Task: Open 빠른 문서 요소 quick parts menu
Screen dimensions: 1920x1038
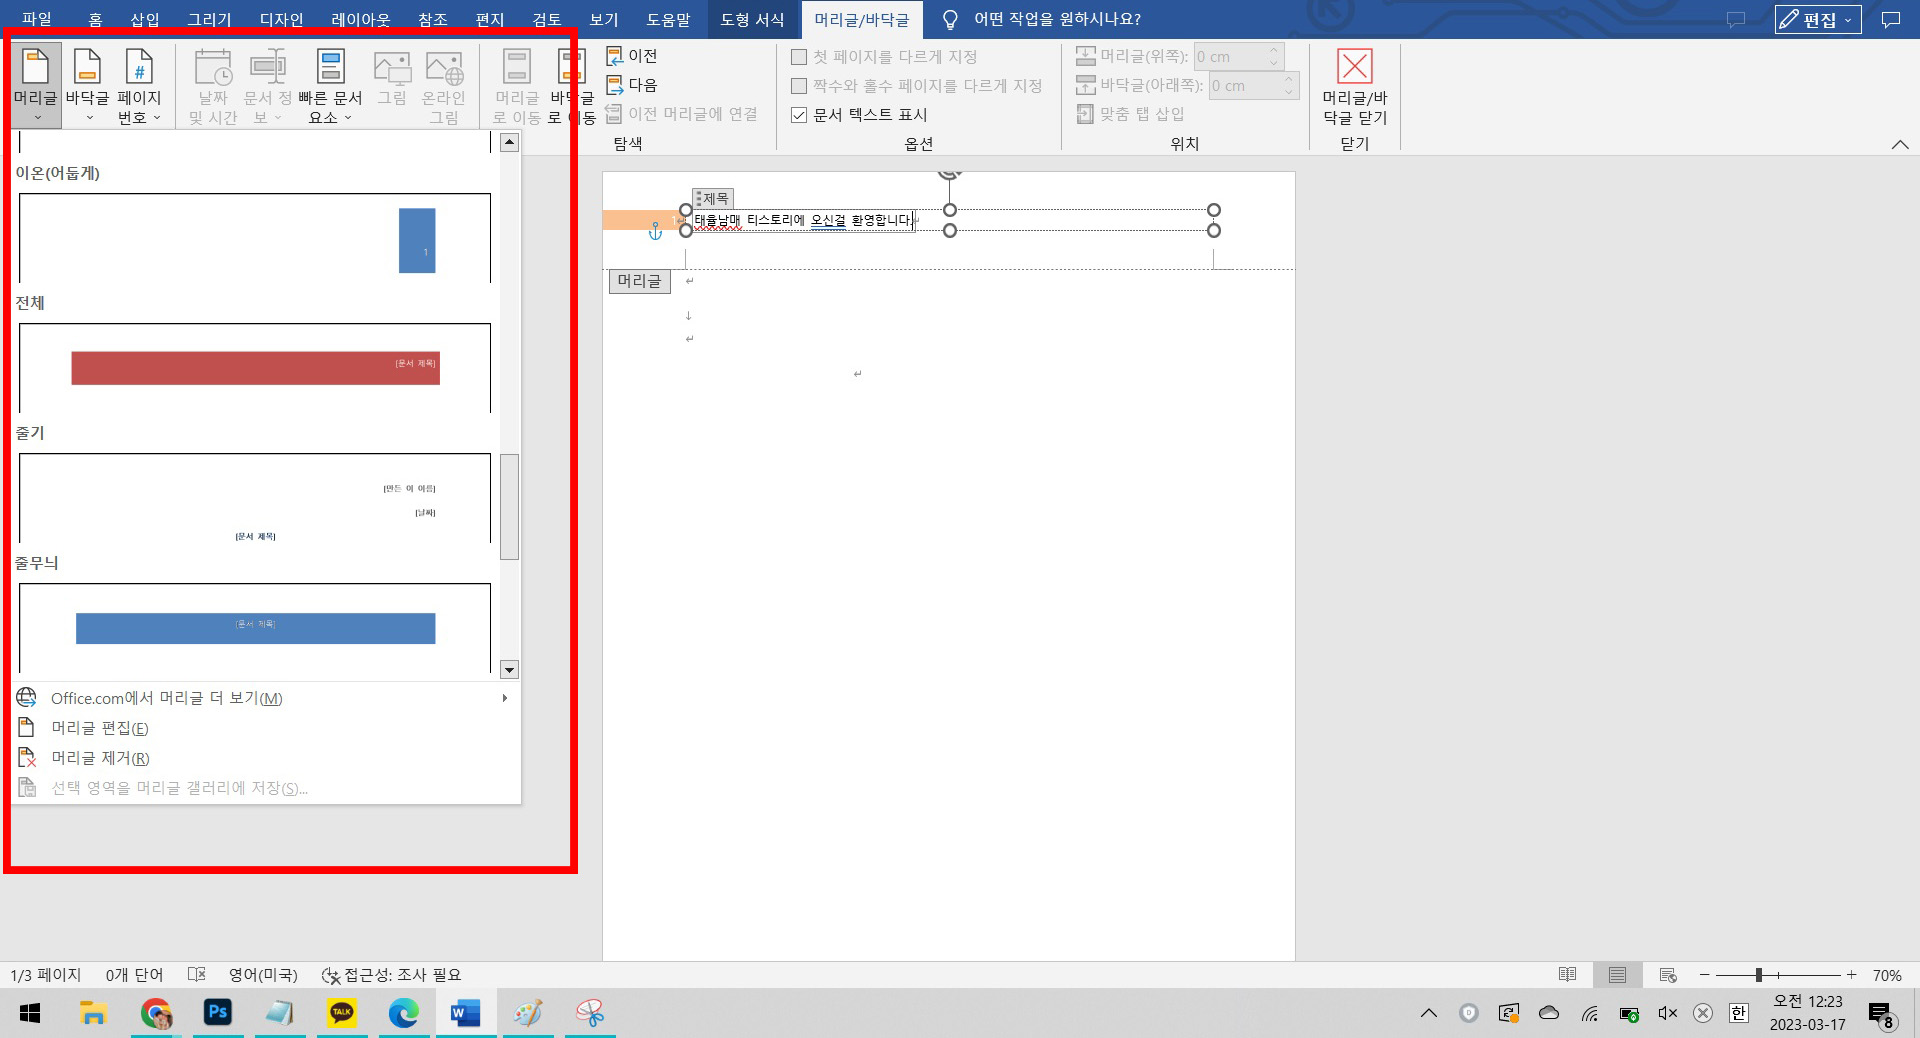Action: point(330,86)
